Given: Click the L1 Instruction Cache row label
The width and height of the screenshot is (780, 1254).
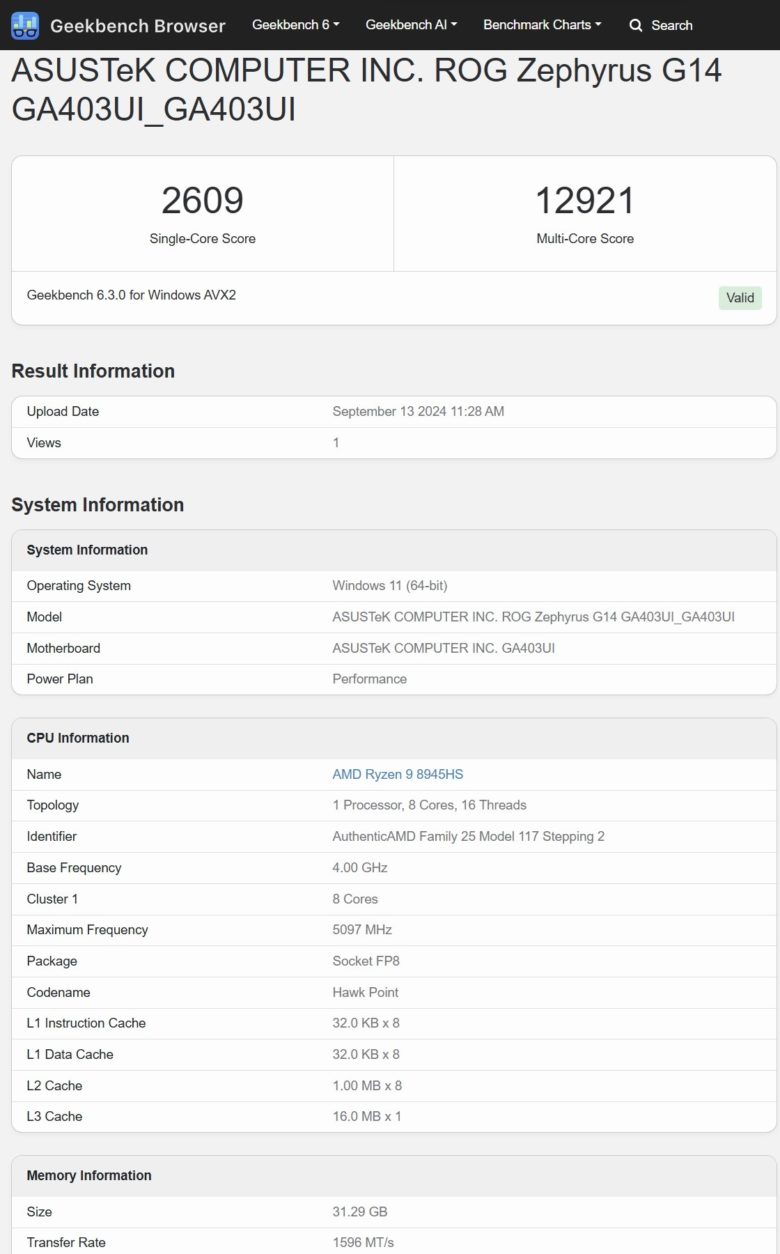Looking at the screenshot, I should pyautogui.click(x=86, y=1023).
